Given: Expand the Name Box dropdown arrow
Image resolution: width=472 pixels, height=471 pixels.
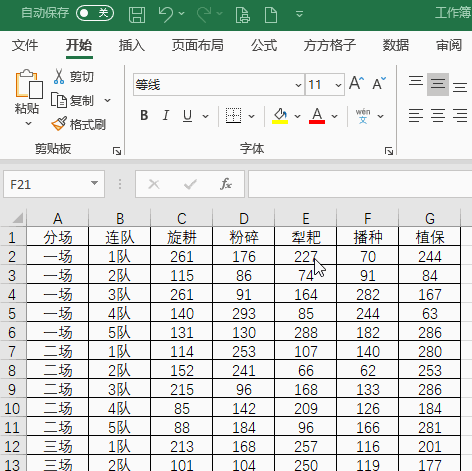Looking at the screenshot, I should pyautogui.click(x=94, y=183).
